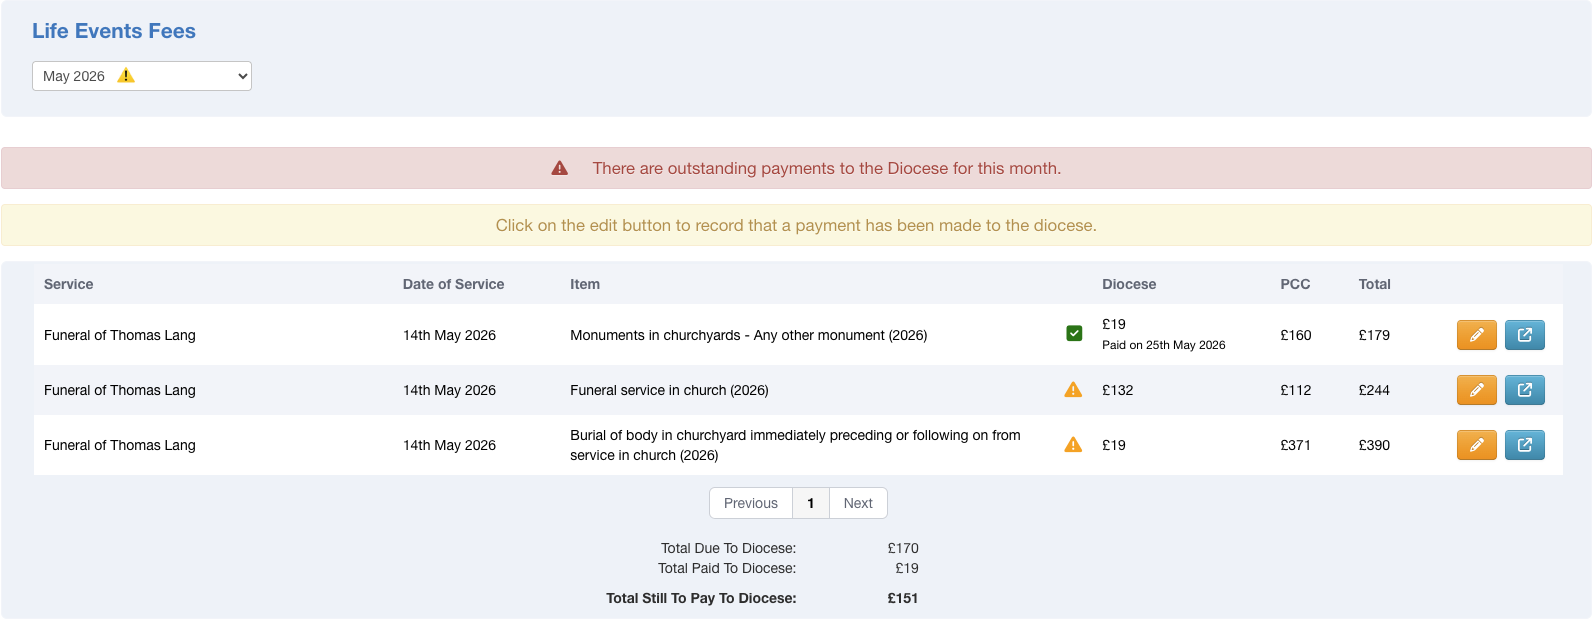Image resolution: width=1593 pixels, height=621 pixels.
Task: Toggle the green paid checkmark for Monuments row
Action: tap(1074, 333)
